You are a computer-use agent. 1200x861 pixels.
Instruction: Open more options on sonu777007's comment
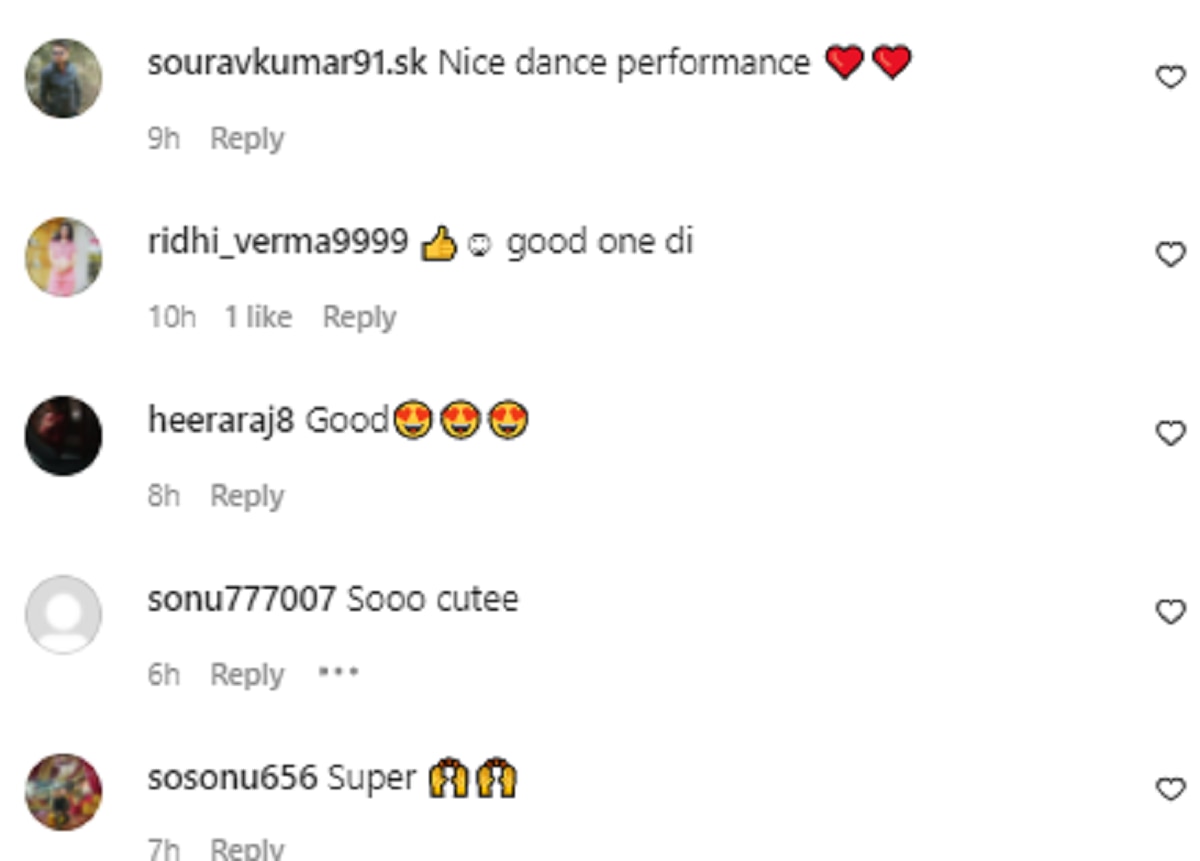(x=338, y=673)
